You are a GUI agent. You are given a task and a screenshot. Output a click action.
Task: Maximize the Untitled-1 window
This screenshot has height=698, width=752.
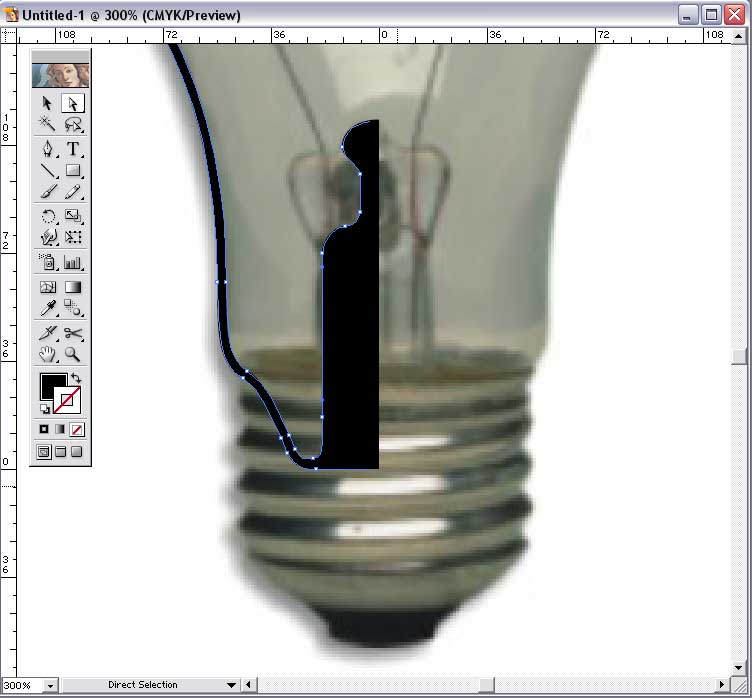tap(711, 15)
